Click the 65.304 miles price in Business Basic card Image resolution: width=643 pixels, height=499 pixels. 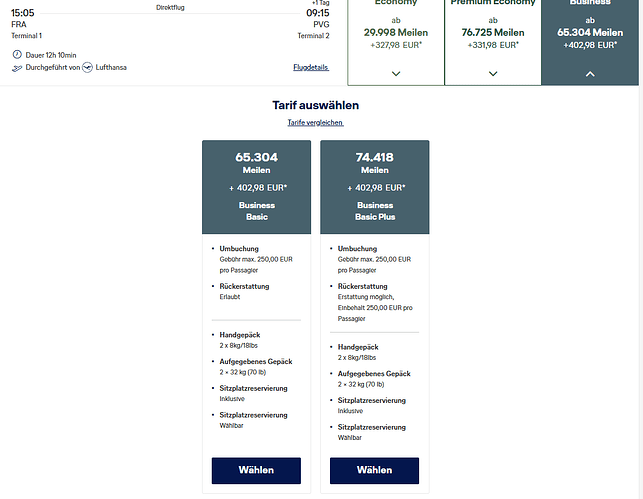(257, 157)
